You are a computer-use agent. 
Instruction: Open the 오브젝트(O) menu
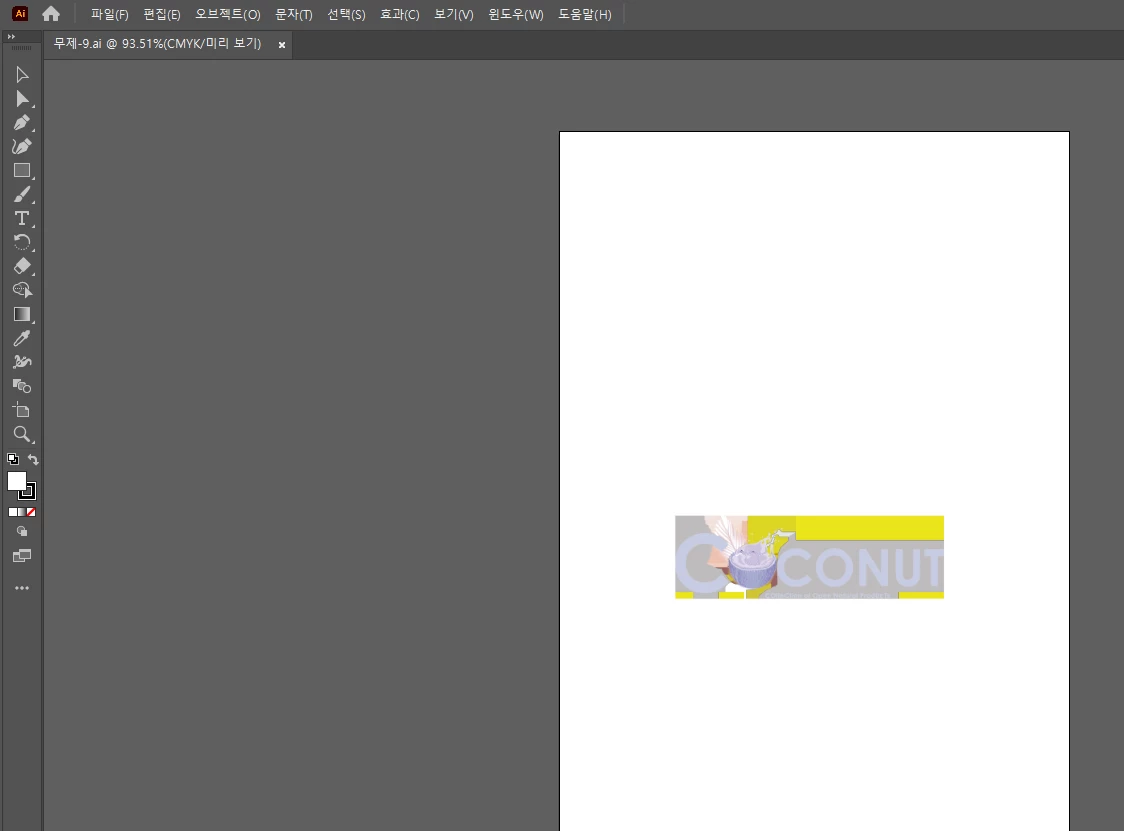tap(228, 14)
